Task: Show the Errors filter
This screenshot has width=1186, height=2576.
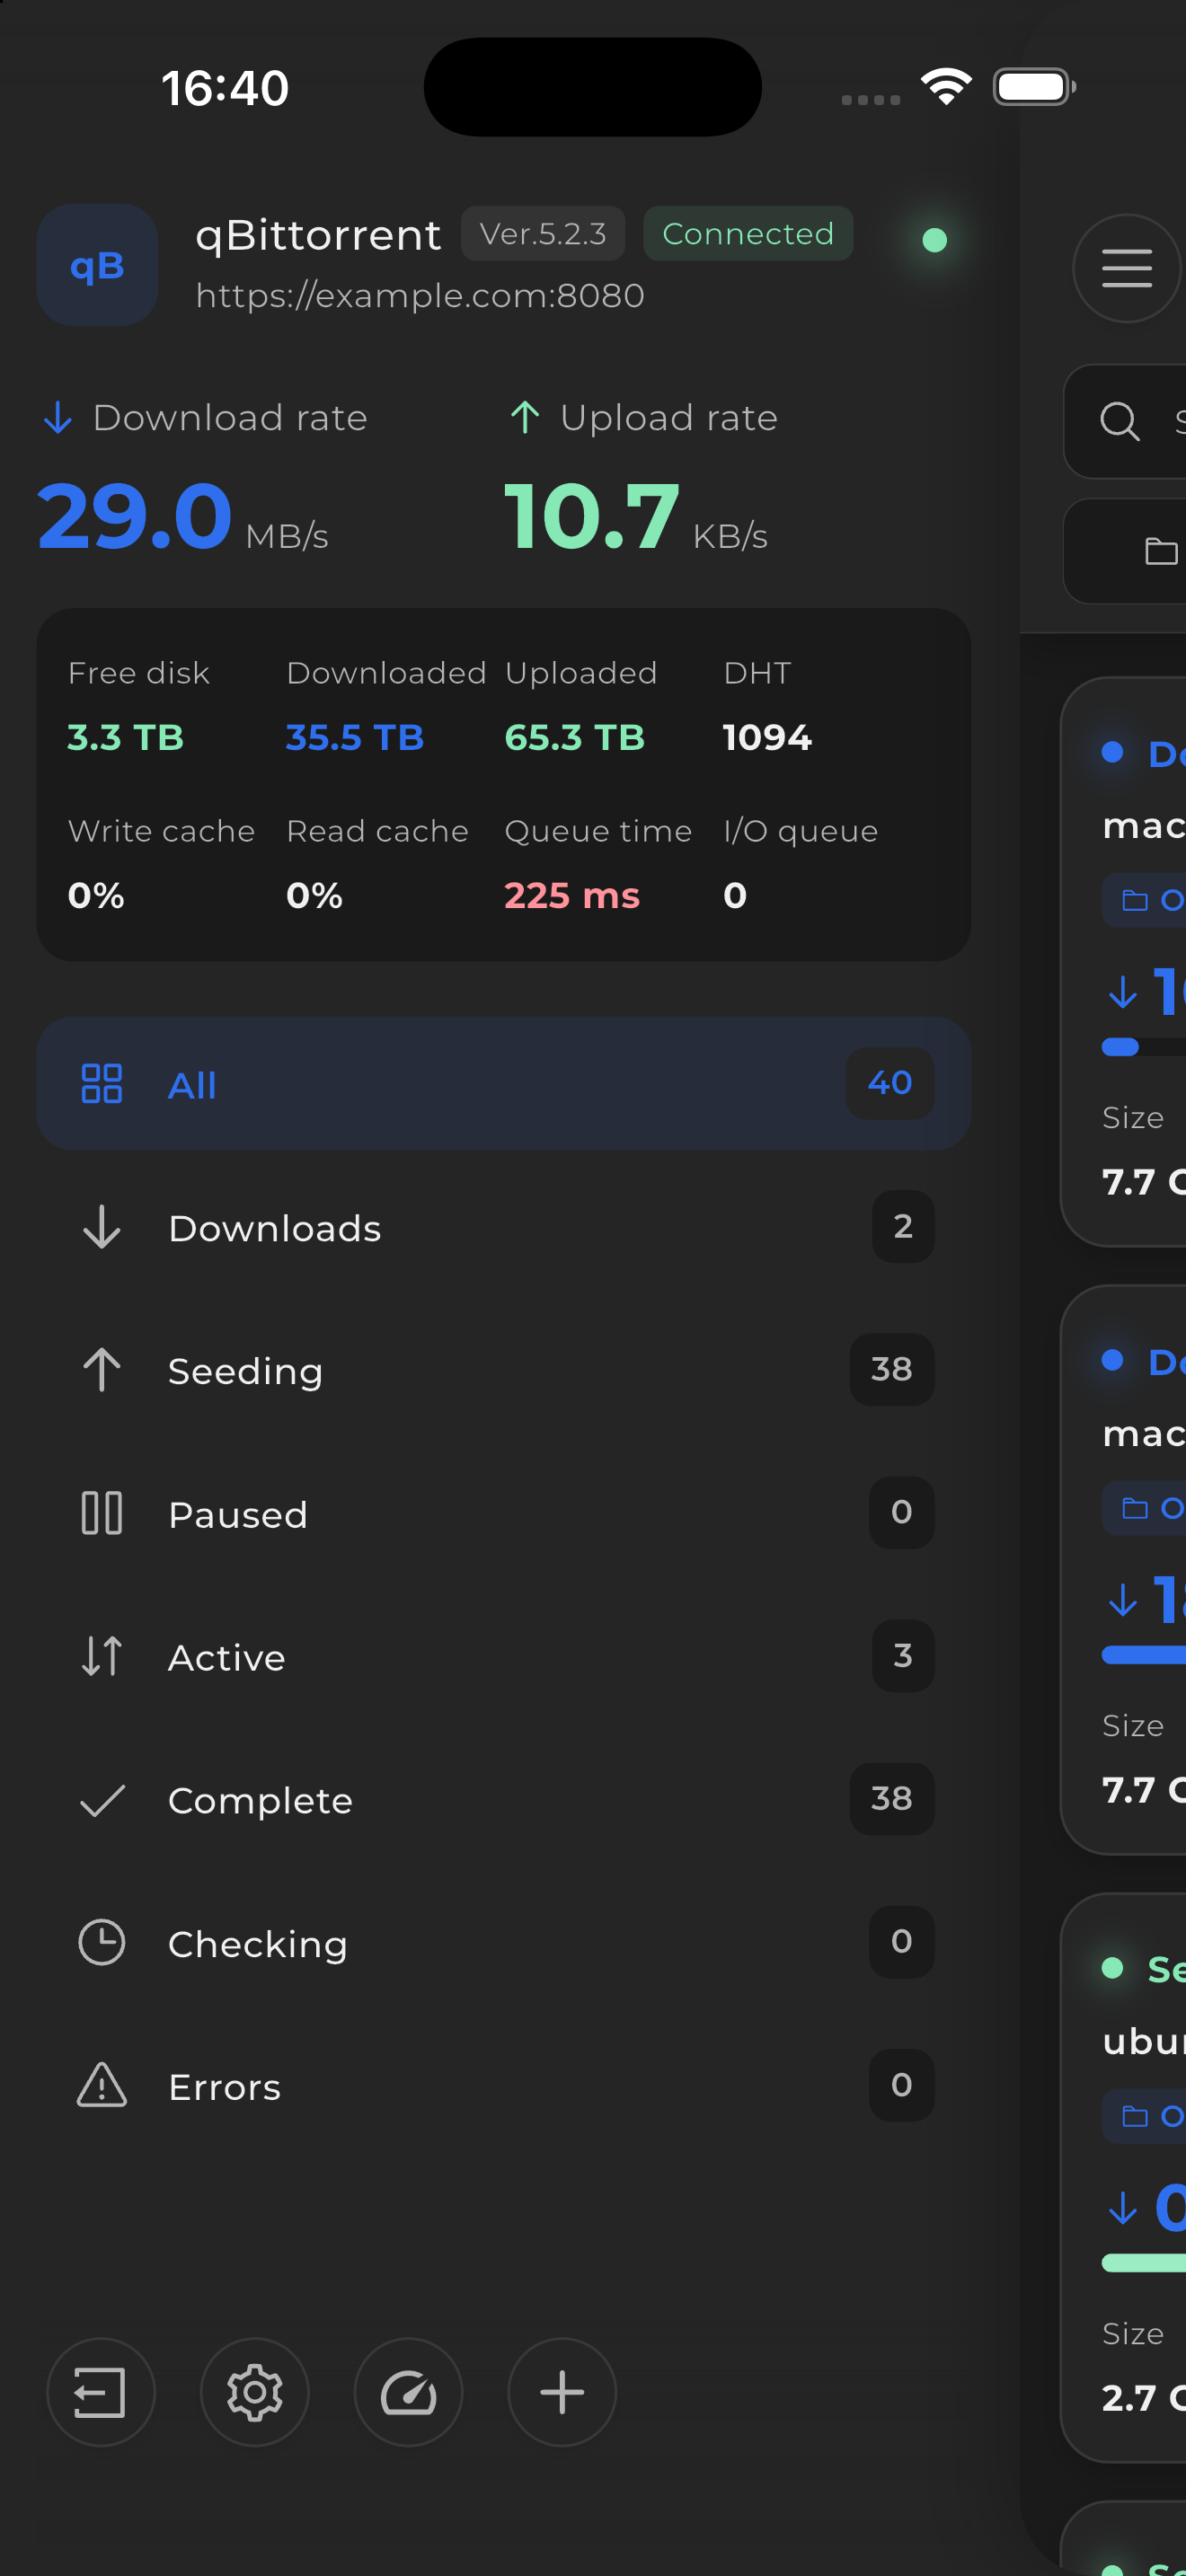Action: (504, 2086)
